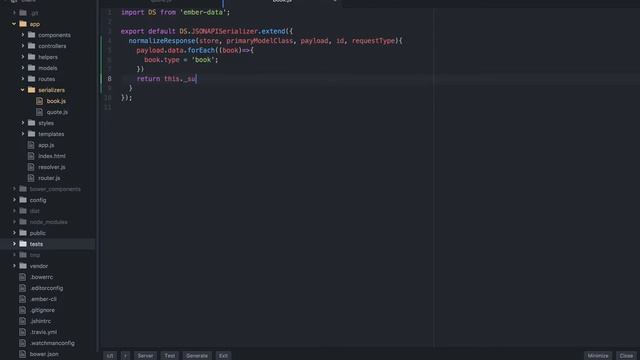Click the quote.js file icon

click(39, 112)
